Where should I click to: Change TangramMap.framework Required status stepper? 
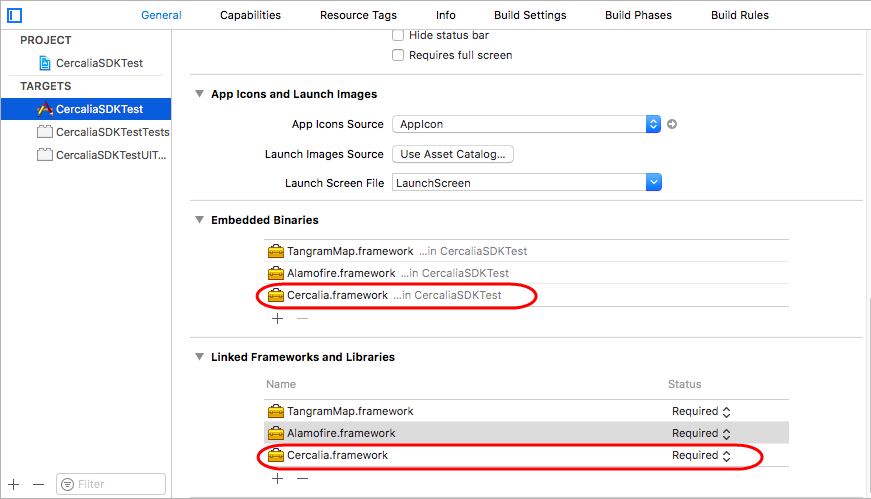pyautogui.click(x=726, y=412)
